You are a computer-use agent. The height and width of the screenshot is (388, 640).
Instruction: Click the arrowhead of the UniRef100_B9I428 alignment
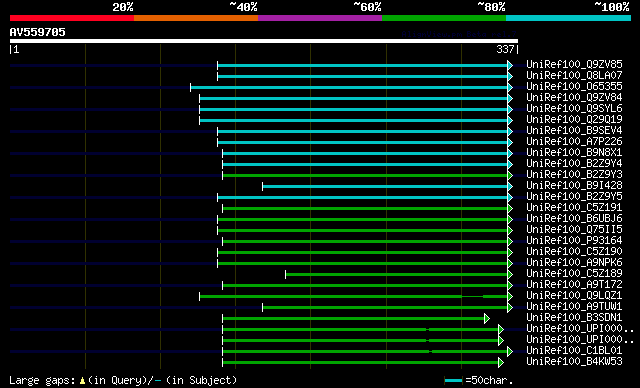510,186
